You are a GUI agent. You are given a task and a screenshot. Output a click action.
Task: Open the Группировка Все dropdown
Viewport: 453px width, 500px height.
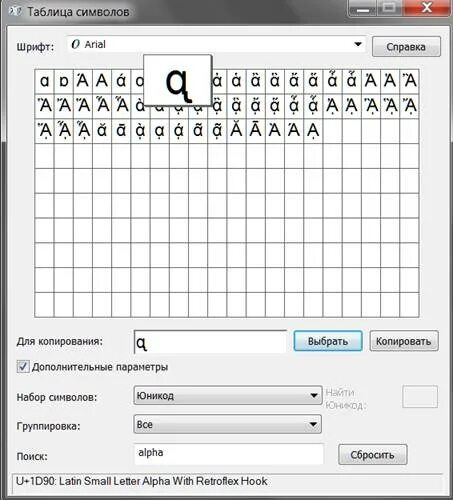click(x=228, y=424)
